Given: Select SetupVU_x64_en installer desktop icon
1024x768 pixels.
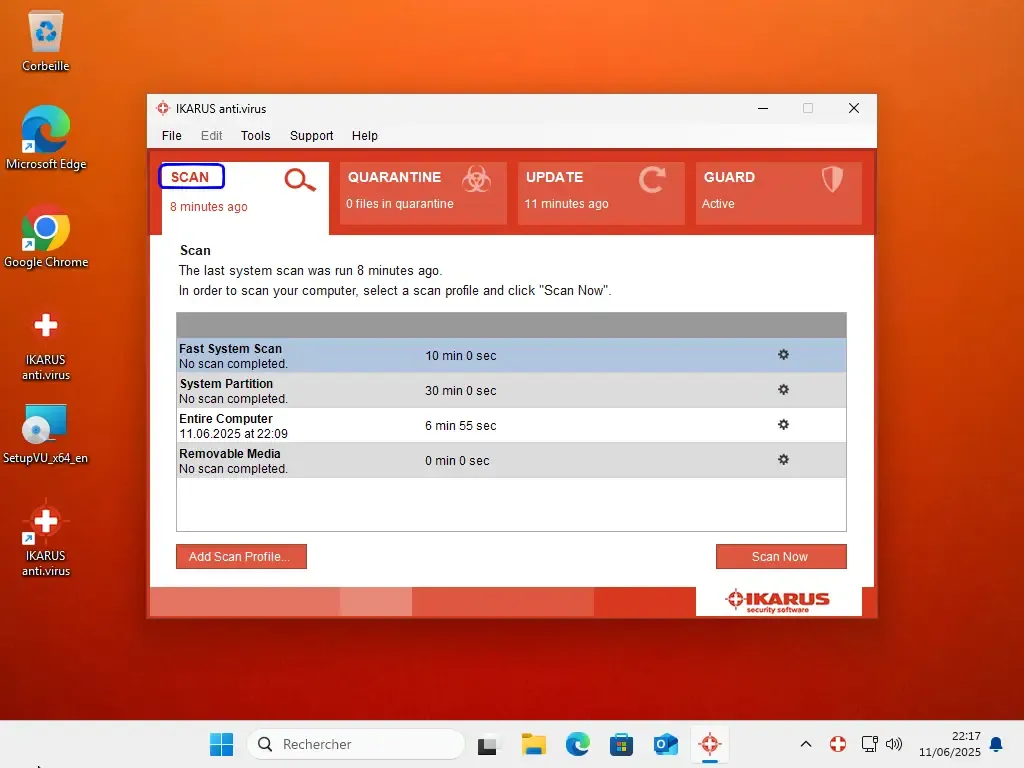Looking at the screenshot, I should tap(45, 434).
